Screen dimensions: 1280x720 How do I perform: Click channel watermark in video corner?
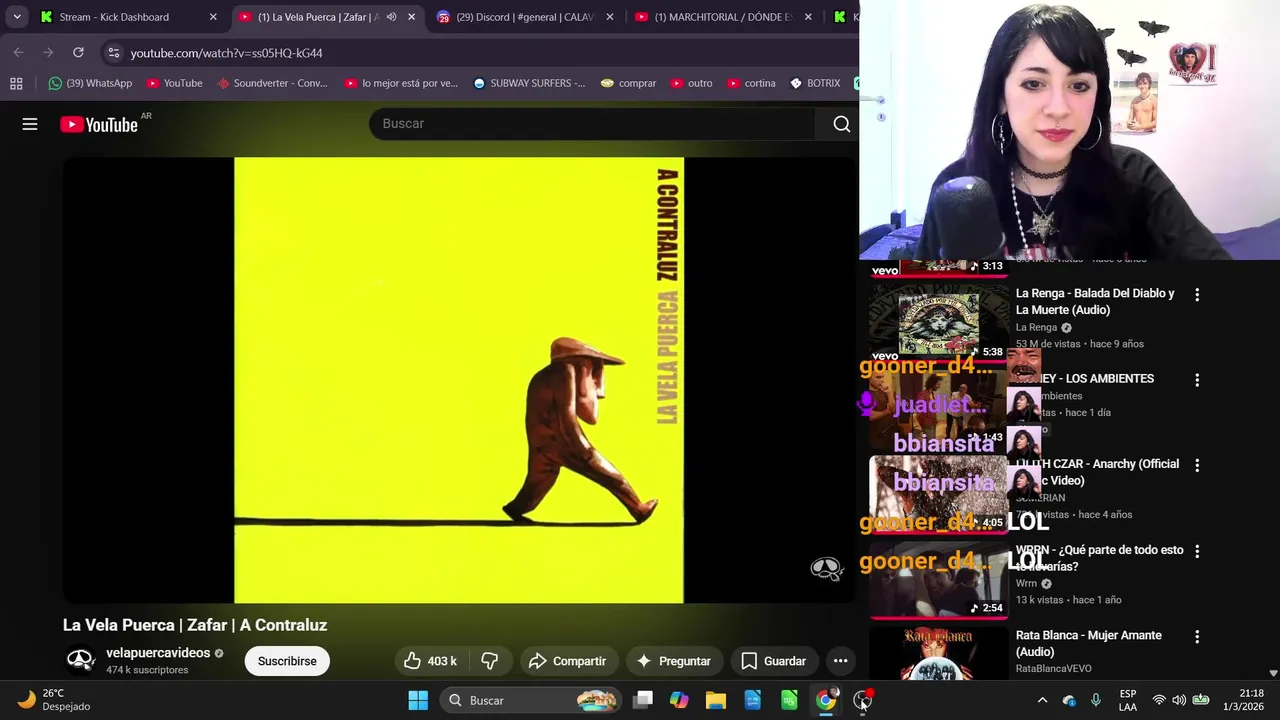point(826,569)
